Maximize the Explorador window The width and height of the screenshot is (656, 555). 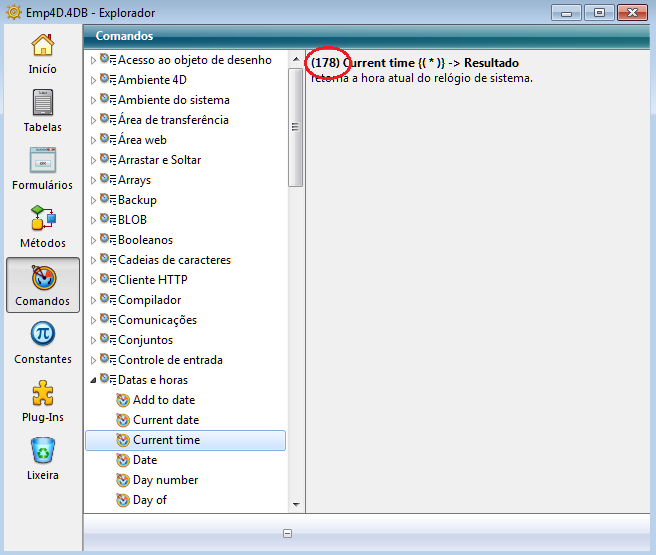click(x=599, y=13)
